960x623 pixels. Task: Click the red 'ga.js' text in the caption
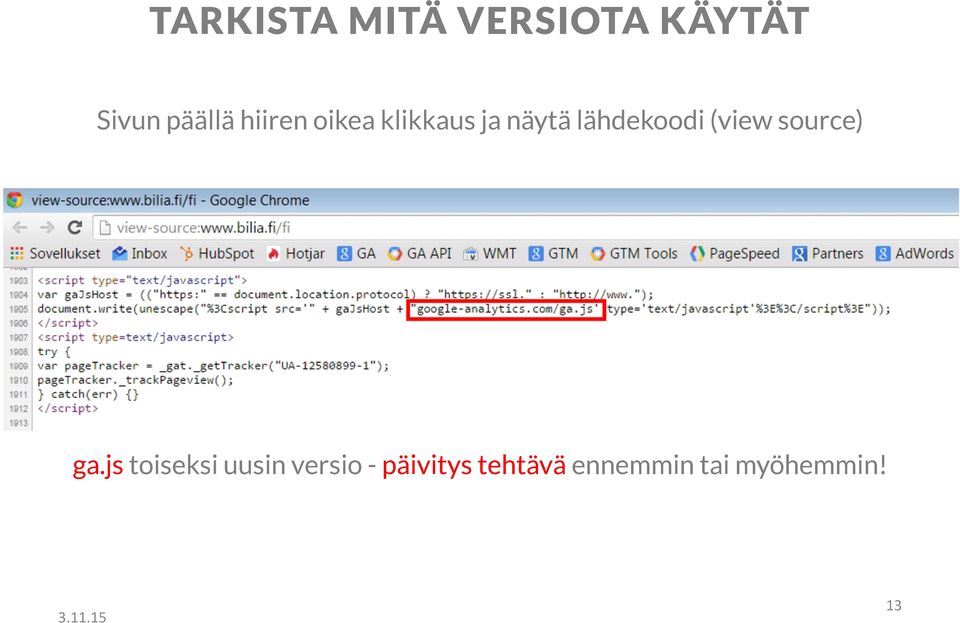pos(98,466)
